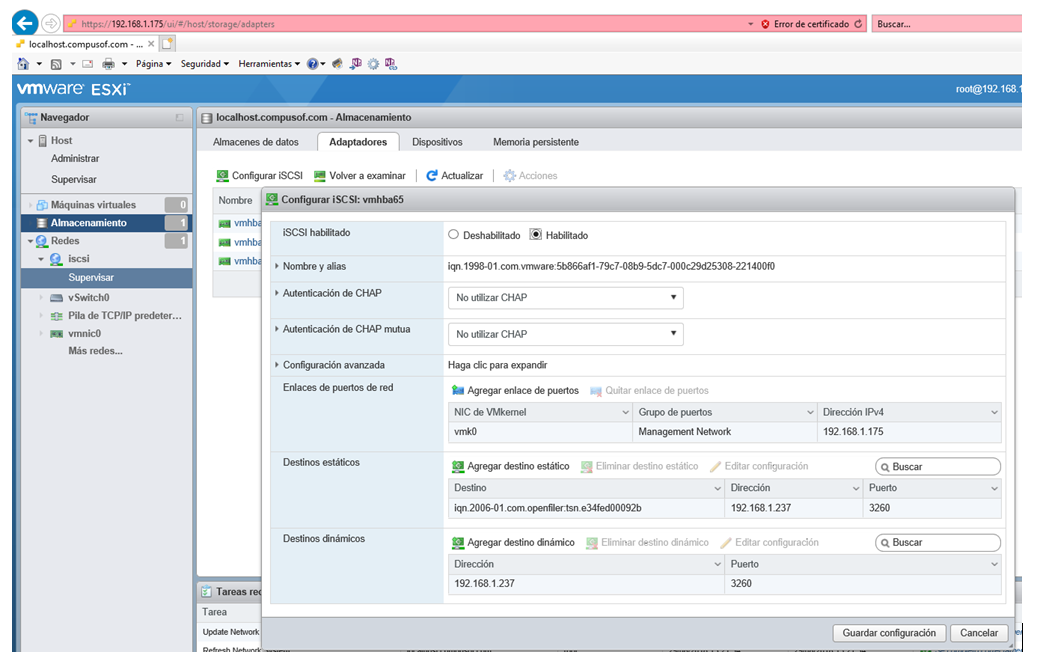Screen dimensions: 1041x671
Task: Click the Acciones gear icon
Action: point(509,176)
